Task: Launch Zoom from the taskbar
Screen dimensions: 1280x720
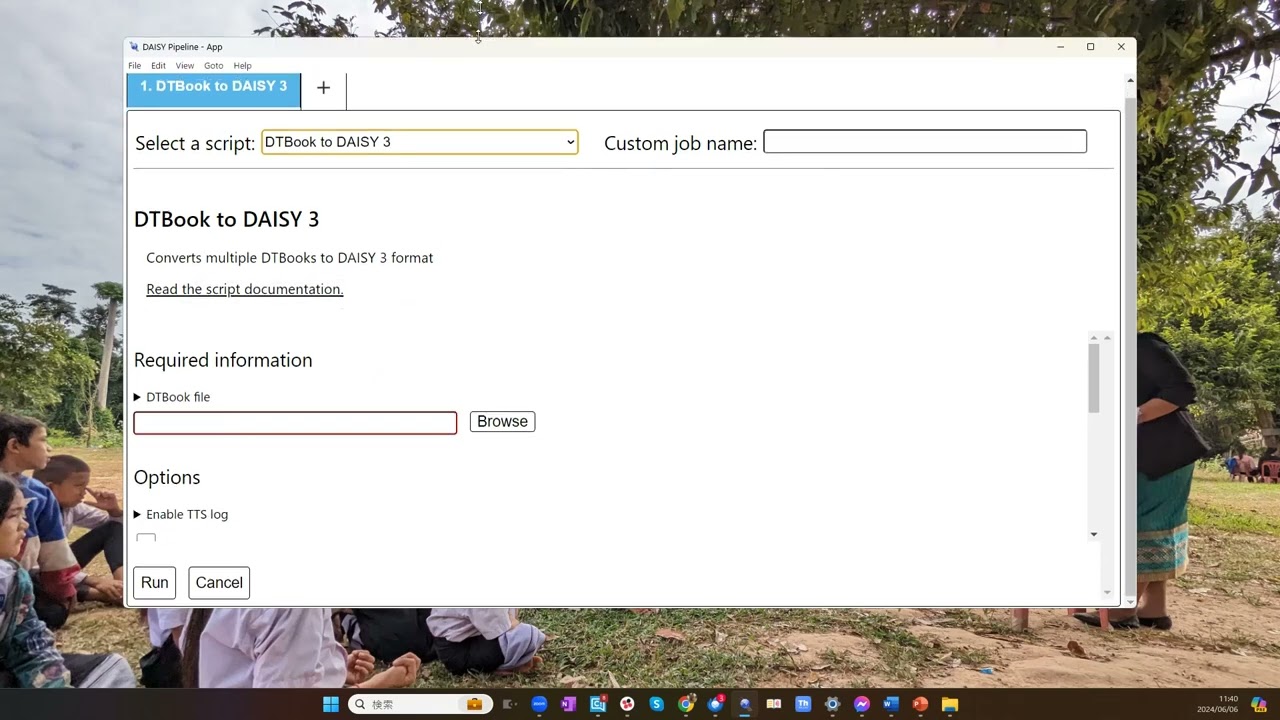Action: [540, 704]
